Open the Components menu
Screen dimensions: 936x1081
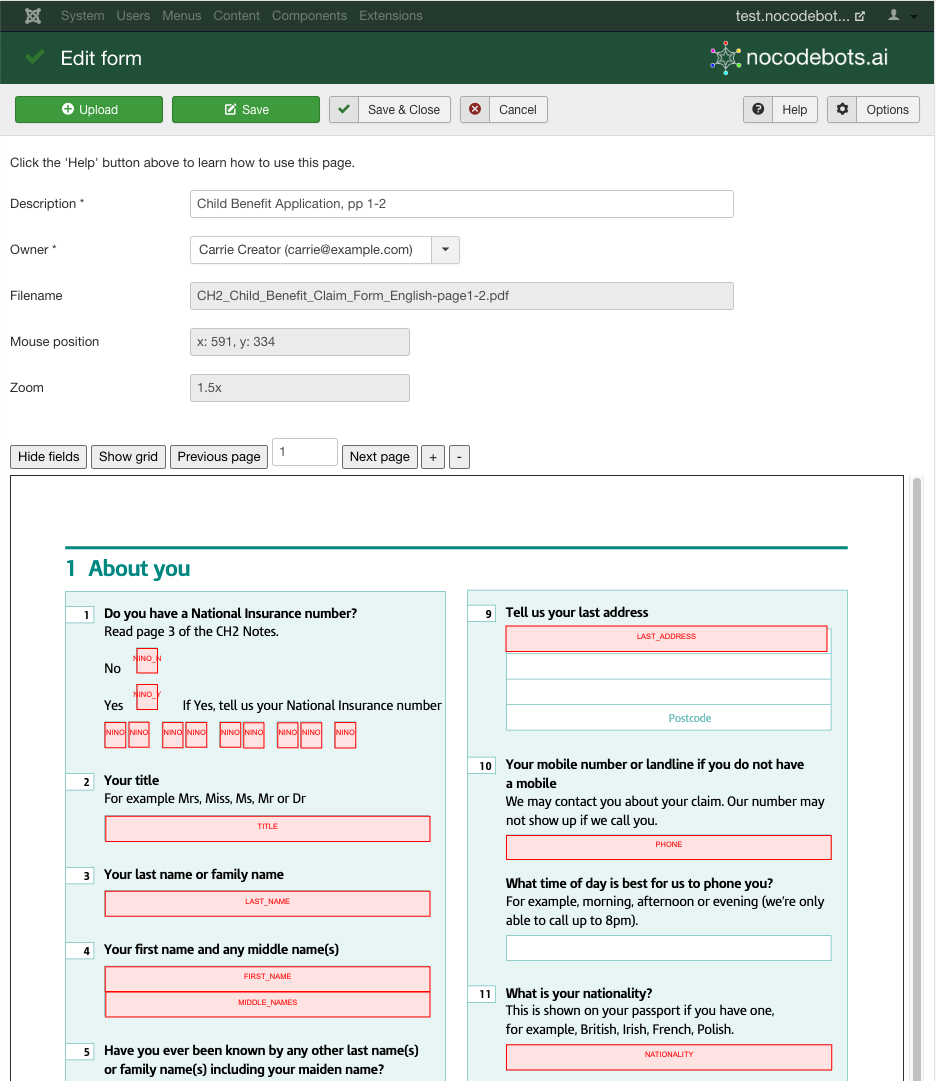[309, 16]
